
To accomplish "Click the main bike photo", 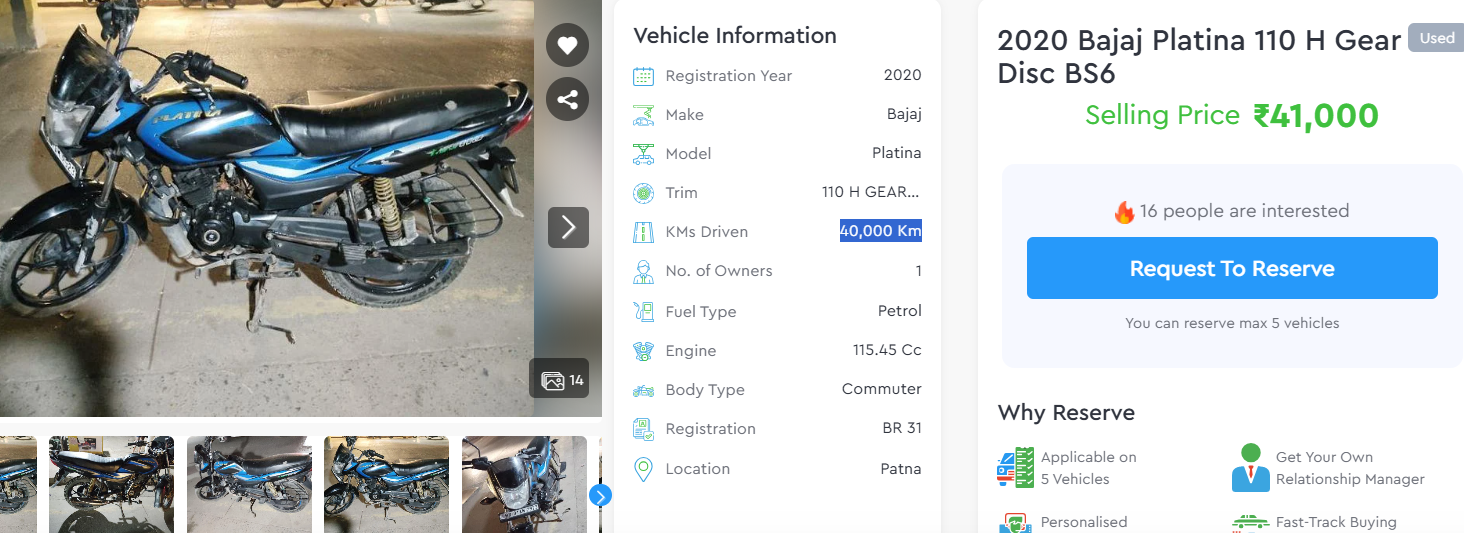I will [x=267, y=208].
